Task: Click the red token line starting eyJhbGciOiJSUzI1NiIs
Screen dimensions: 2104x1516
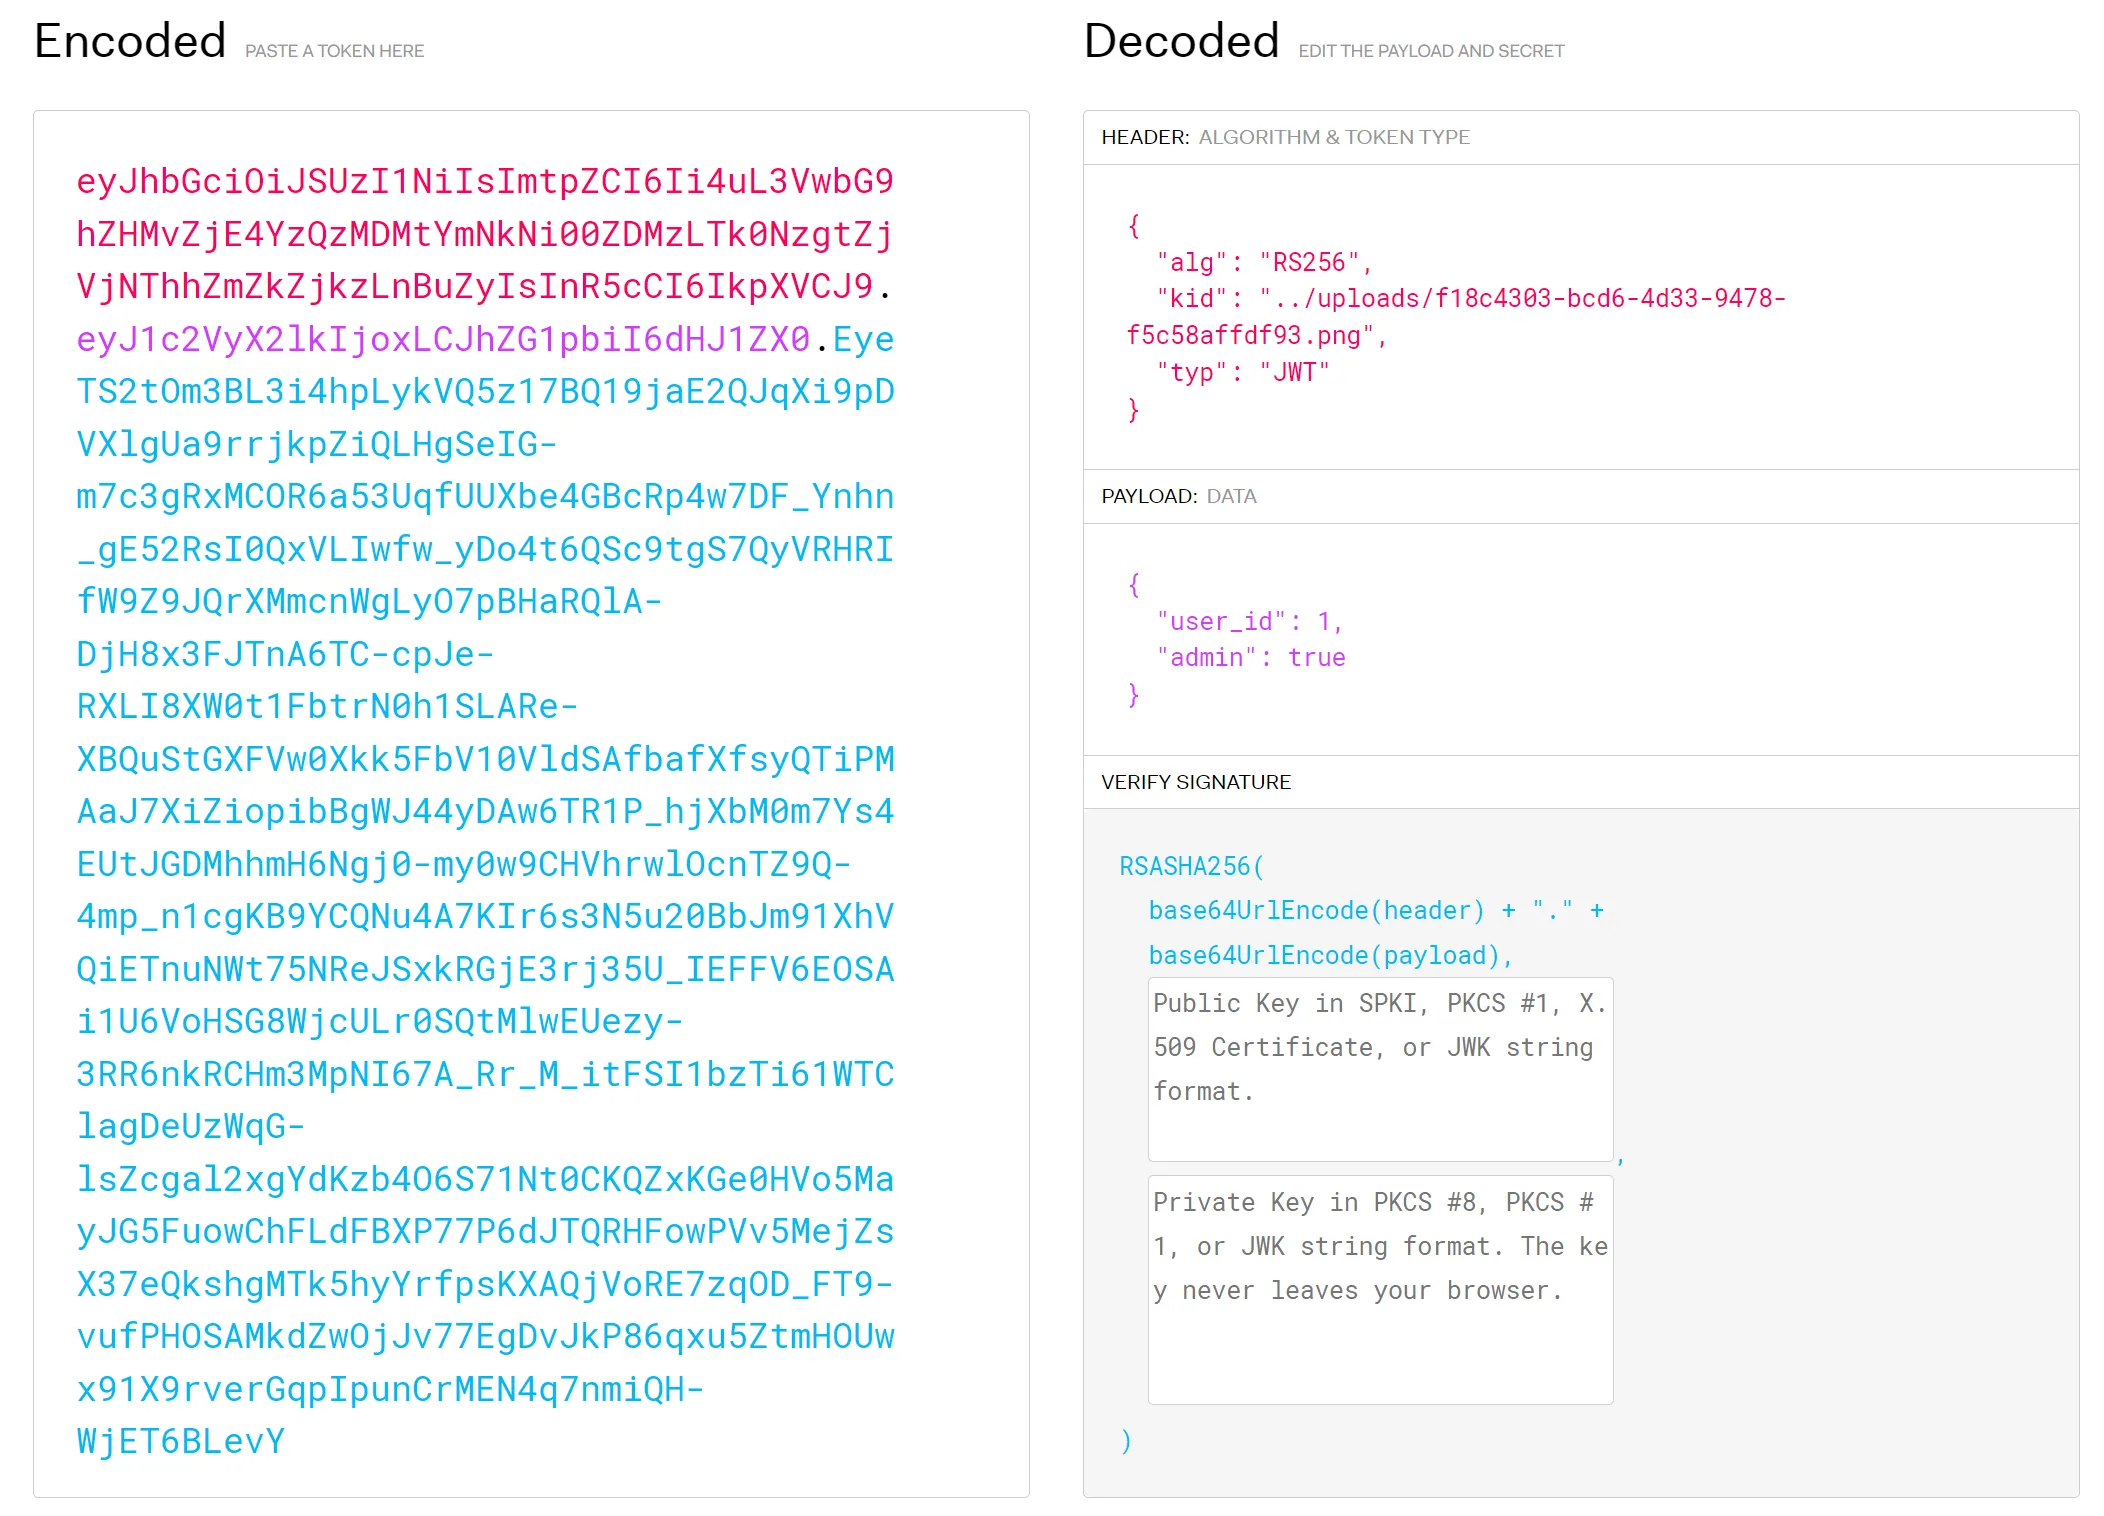Action: coord(485,181)
